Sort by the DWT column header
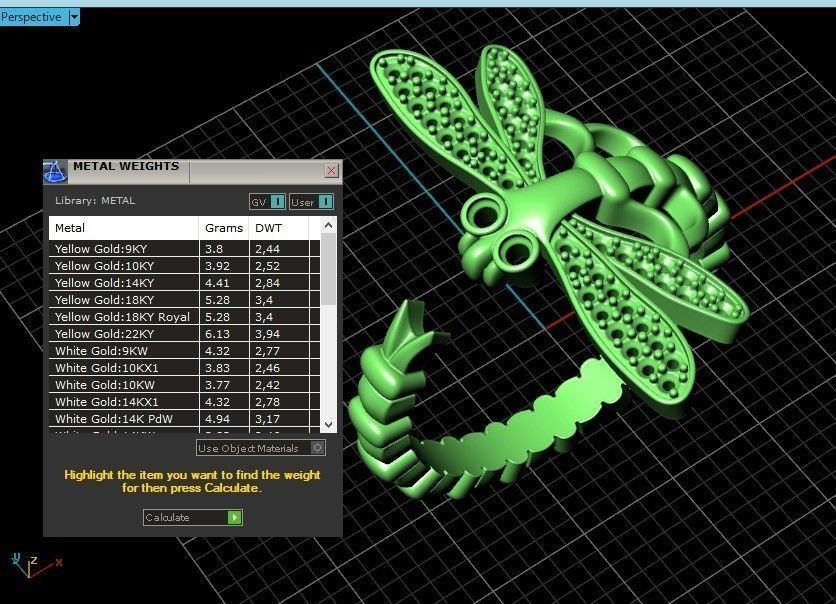Image resolution: width=836 pixels, height=604 pixels. 279,228
